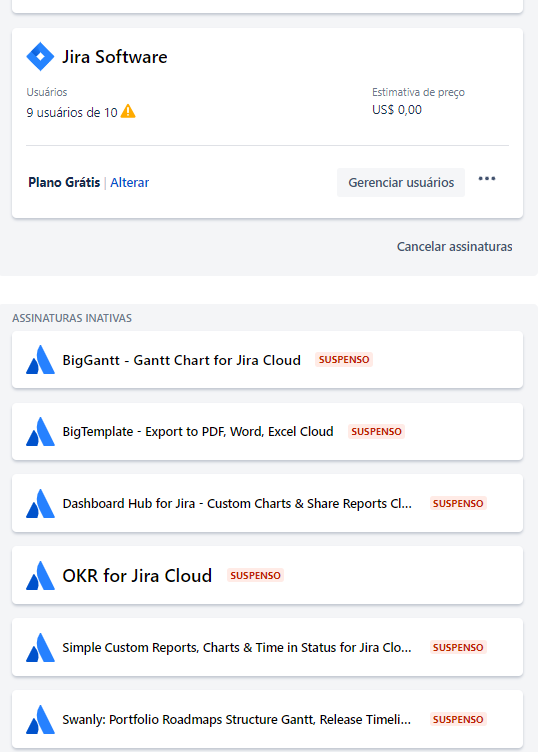Click the Jira Software diamond logo
538x752 pixels.
pyautogui.click(x=40, y=57)
